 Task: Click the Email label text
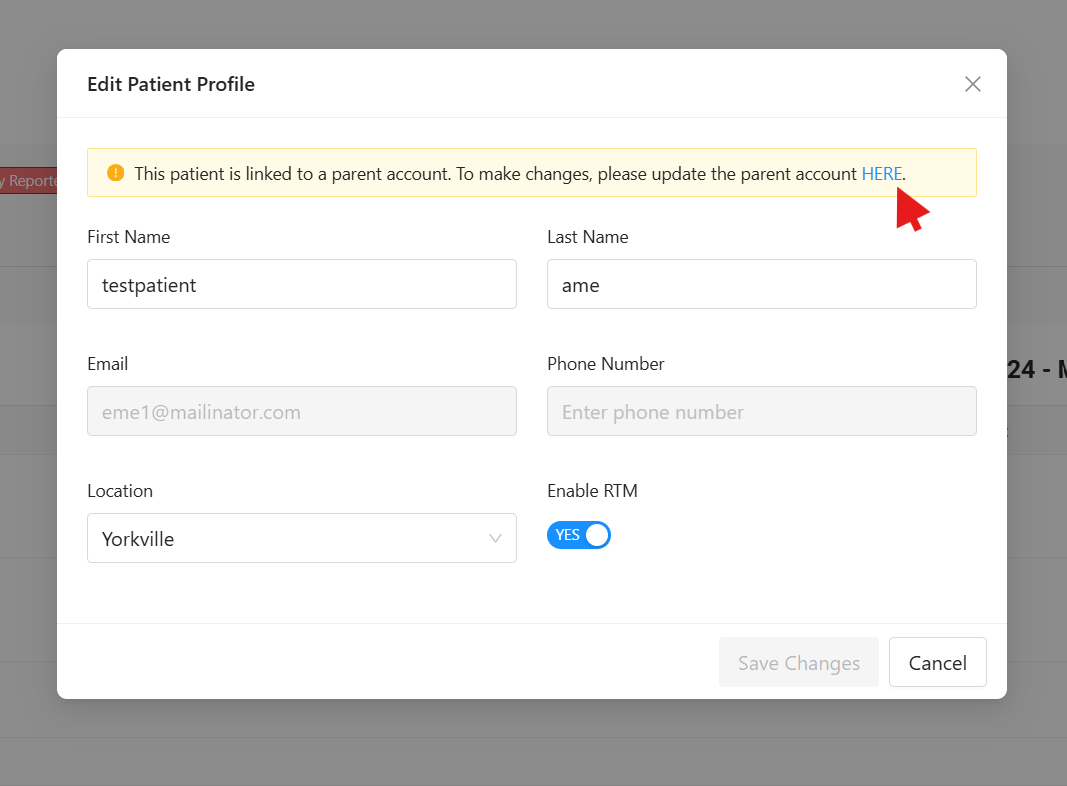coord(107,364)
